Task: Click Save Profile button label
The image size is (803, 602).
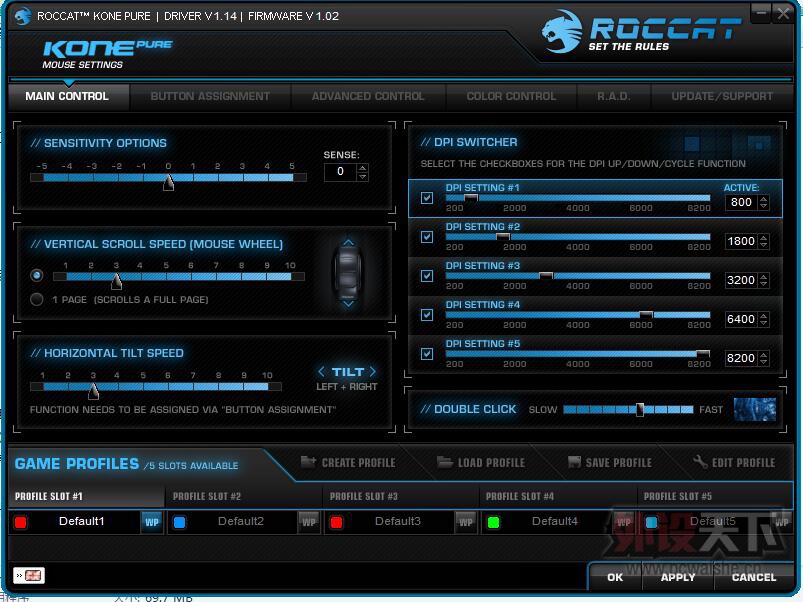Action: pos(619,462)
